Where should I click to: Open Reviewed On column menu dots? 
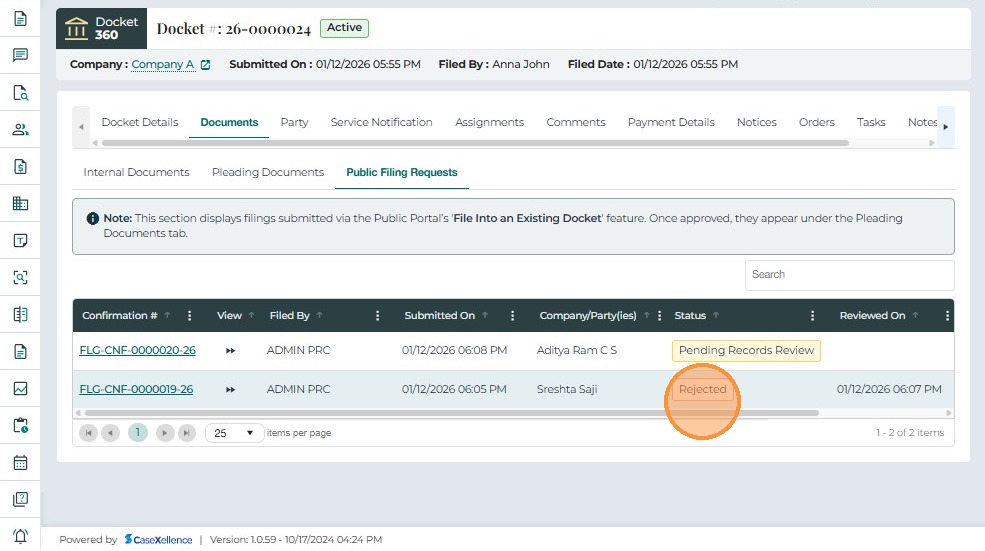[x=947, y=315]
